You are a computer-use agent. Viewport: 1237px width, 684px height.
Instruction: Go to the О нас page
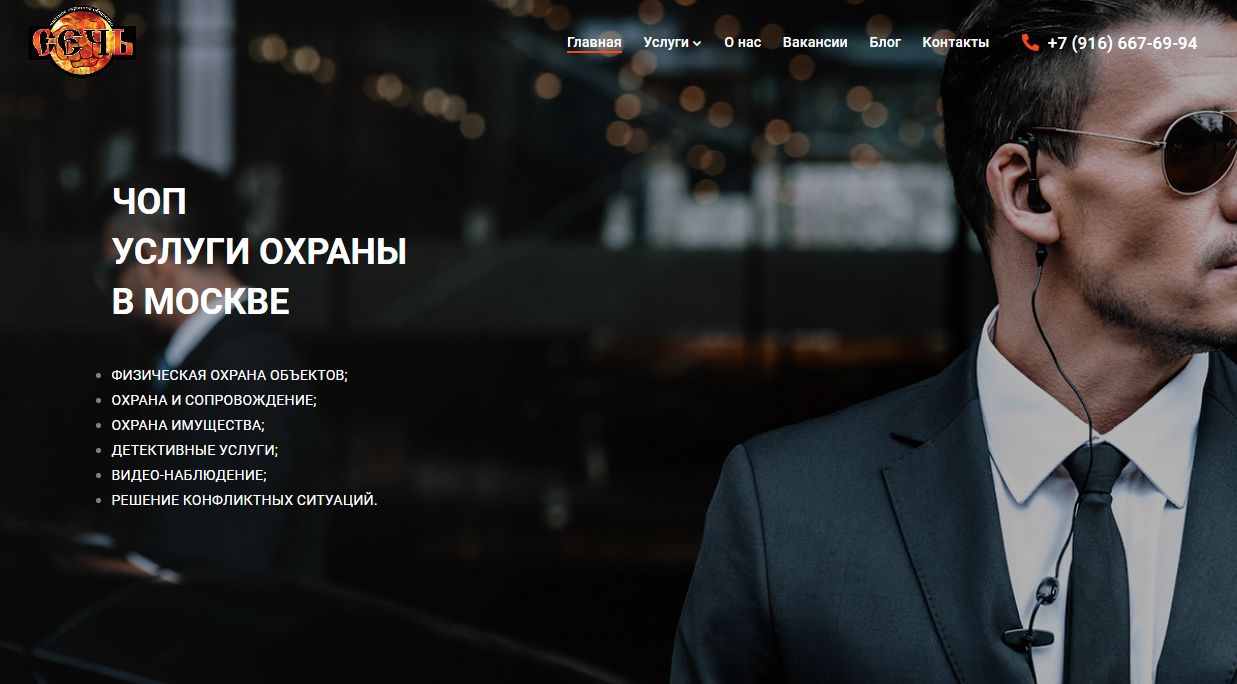pyautogui.click(x=742, y=42)
